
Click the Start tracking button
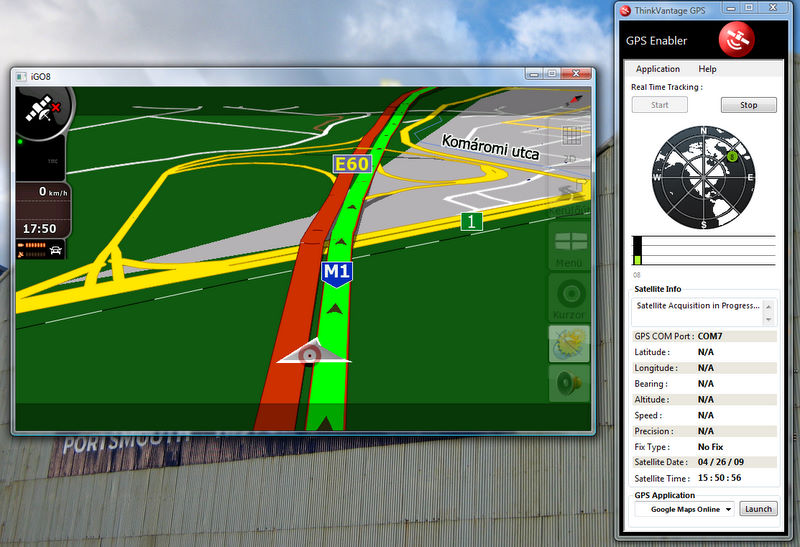coord(660,105)
